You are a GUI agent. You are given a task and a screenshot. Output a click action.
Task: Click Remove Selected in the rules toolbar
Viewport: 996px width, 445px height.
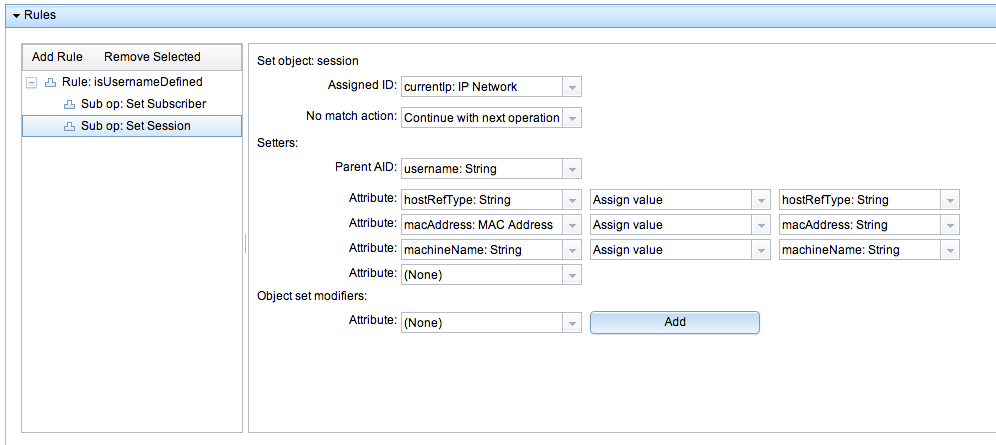152,57
